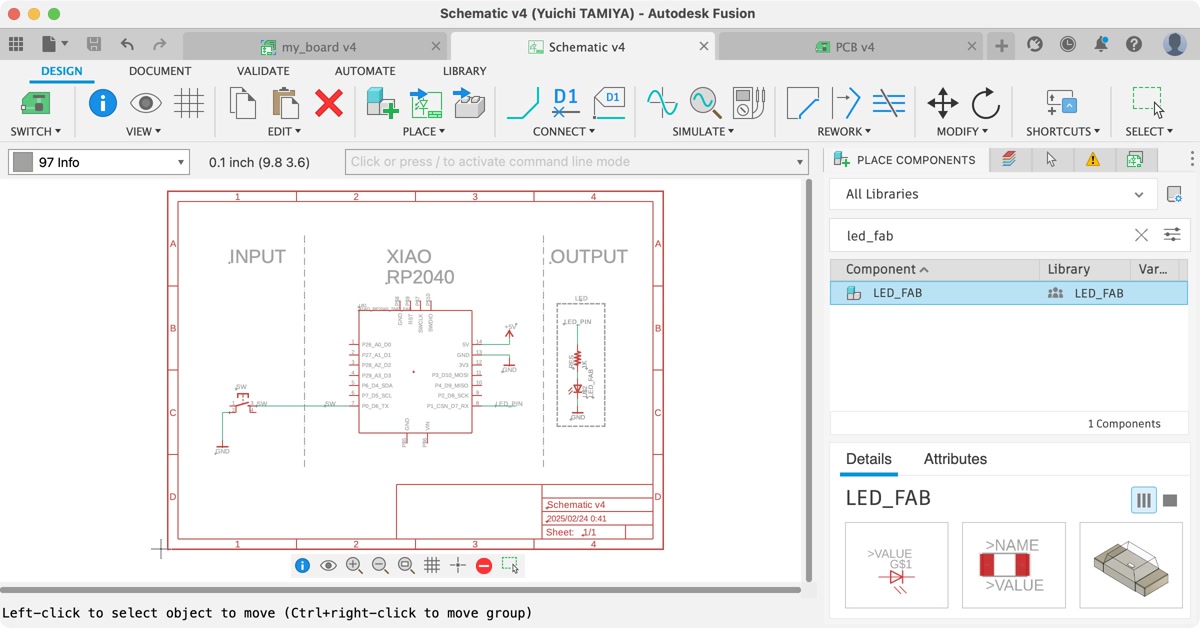Screen dimensions: 1200x628
Task: Open the 97 Info layer dropdown
Action: click(98, 162)
